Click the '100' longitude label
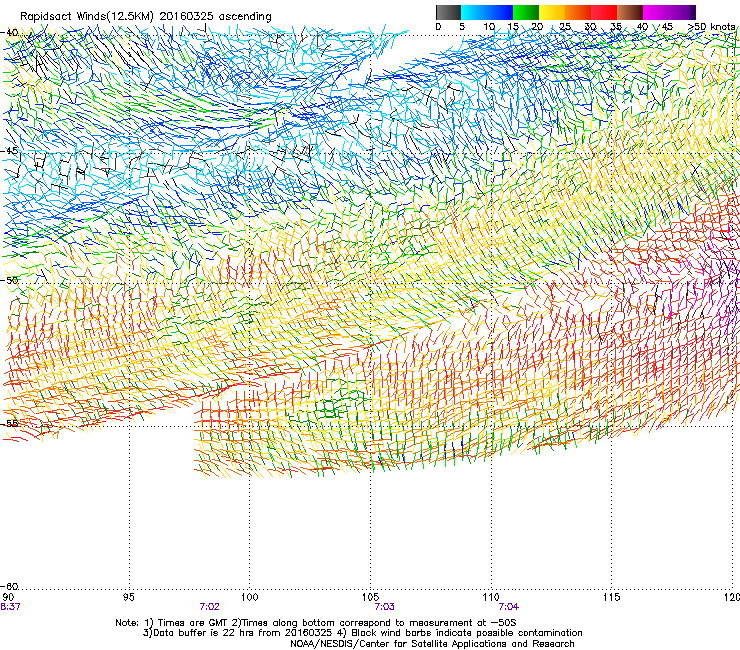This screenshot has width=740, height=650. (250, 597)
